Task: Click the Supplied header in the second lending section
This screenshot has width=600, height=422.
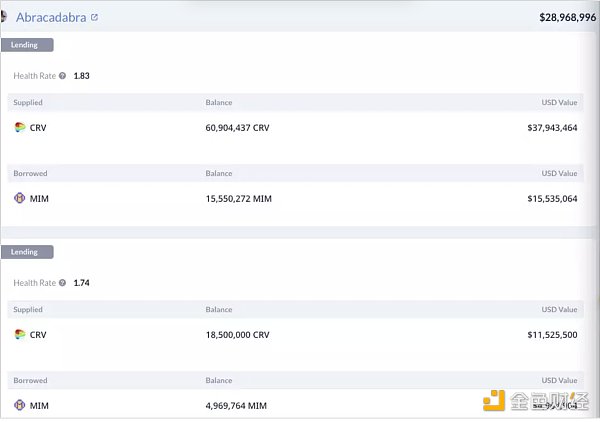Action: [28, 310]
